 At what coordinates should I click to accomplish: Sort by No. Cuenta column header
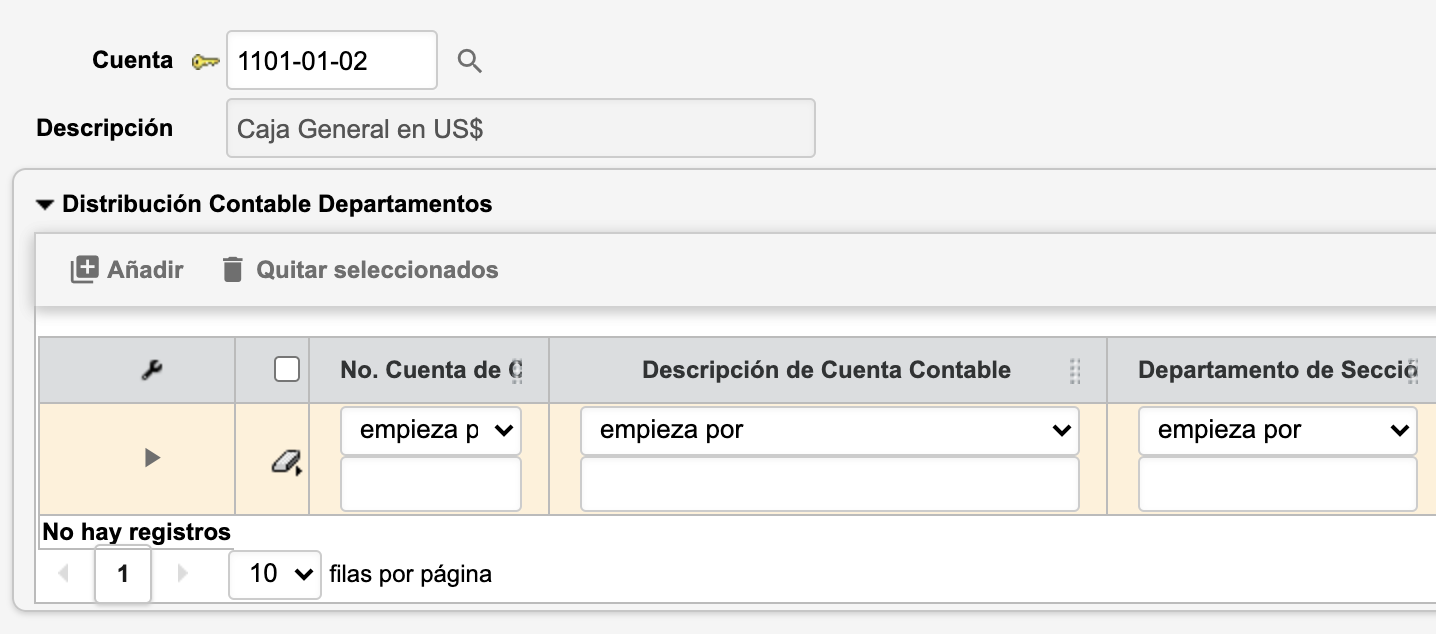[429, 370]
